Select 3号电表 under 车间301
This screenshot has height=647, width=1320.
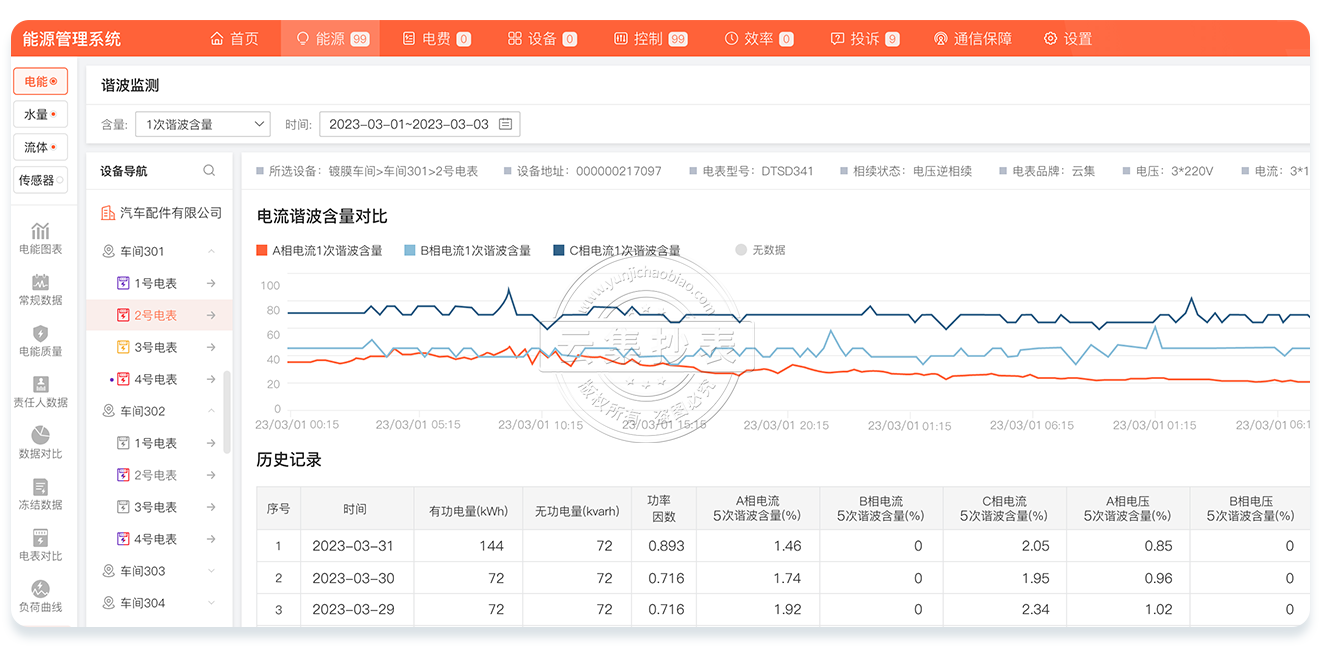155,347
